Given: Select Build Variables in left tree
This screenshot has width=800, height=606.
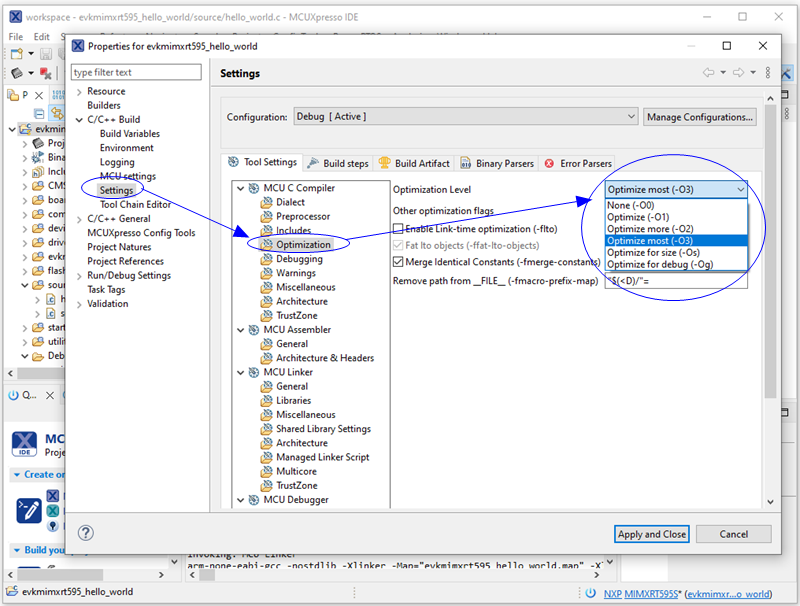Looking at the screenshot, I should coord(130,134).
